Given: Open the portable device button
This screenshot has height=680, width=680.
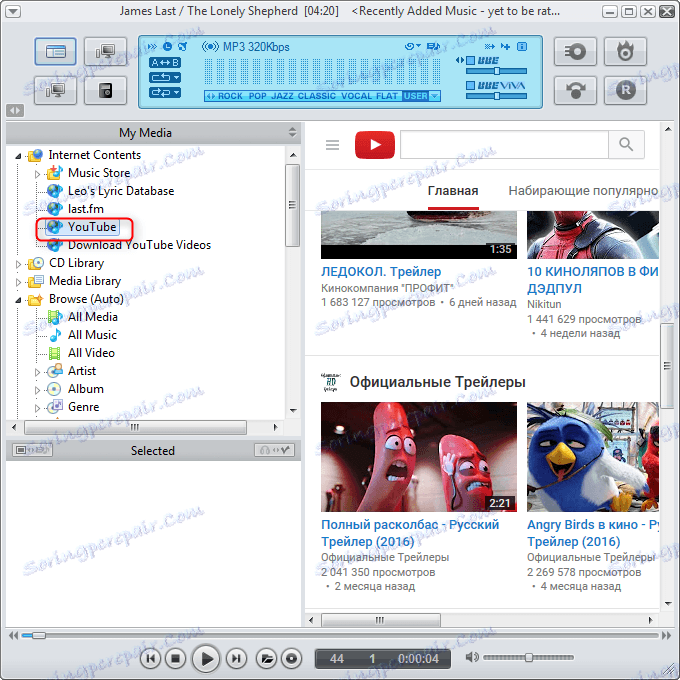Looking at the screenshot, I should [x=105, y=90].
